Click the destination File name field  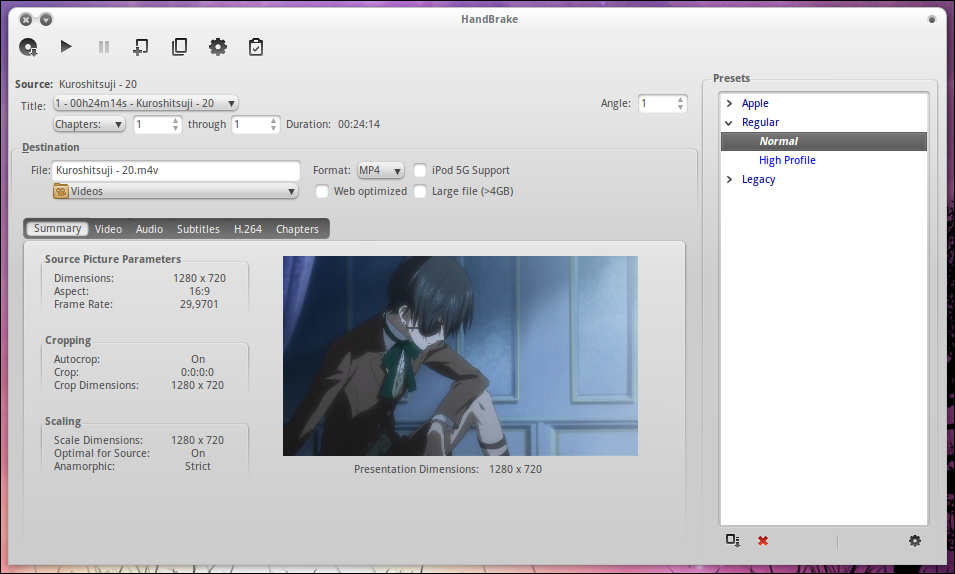coord(176,171)
